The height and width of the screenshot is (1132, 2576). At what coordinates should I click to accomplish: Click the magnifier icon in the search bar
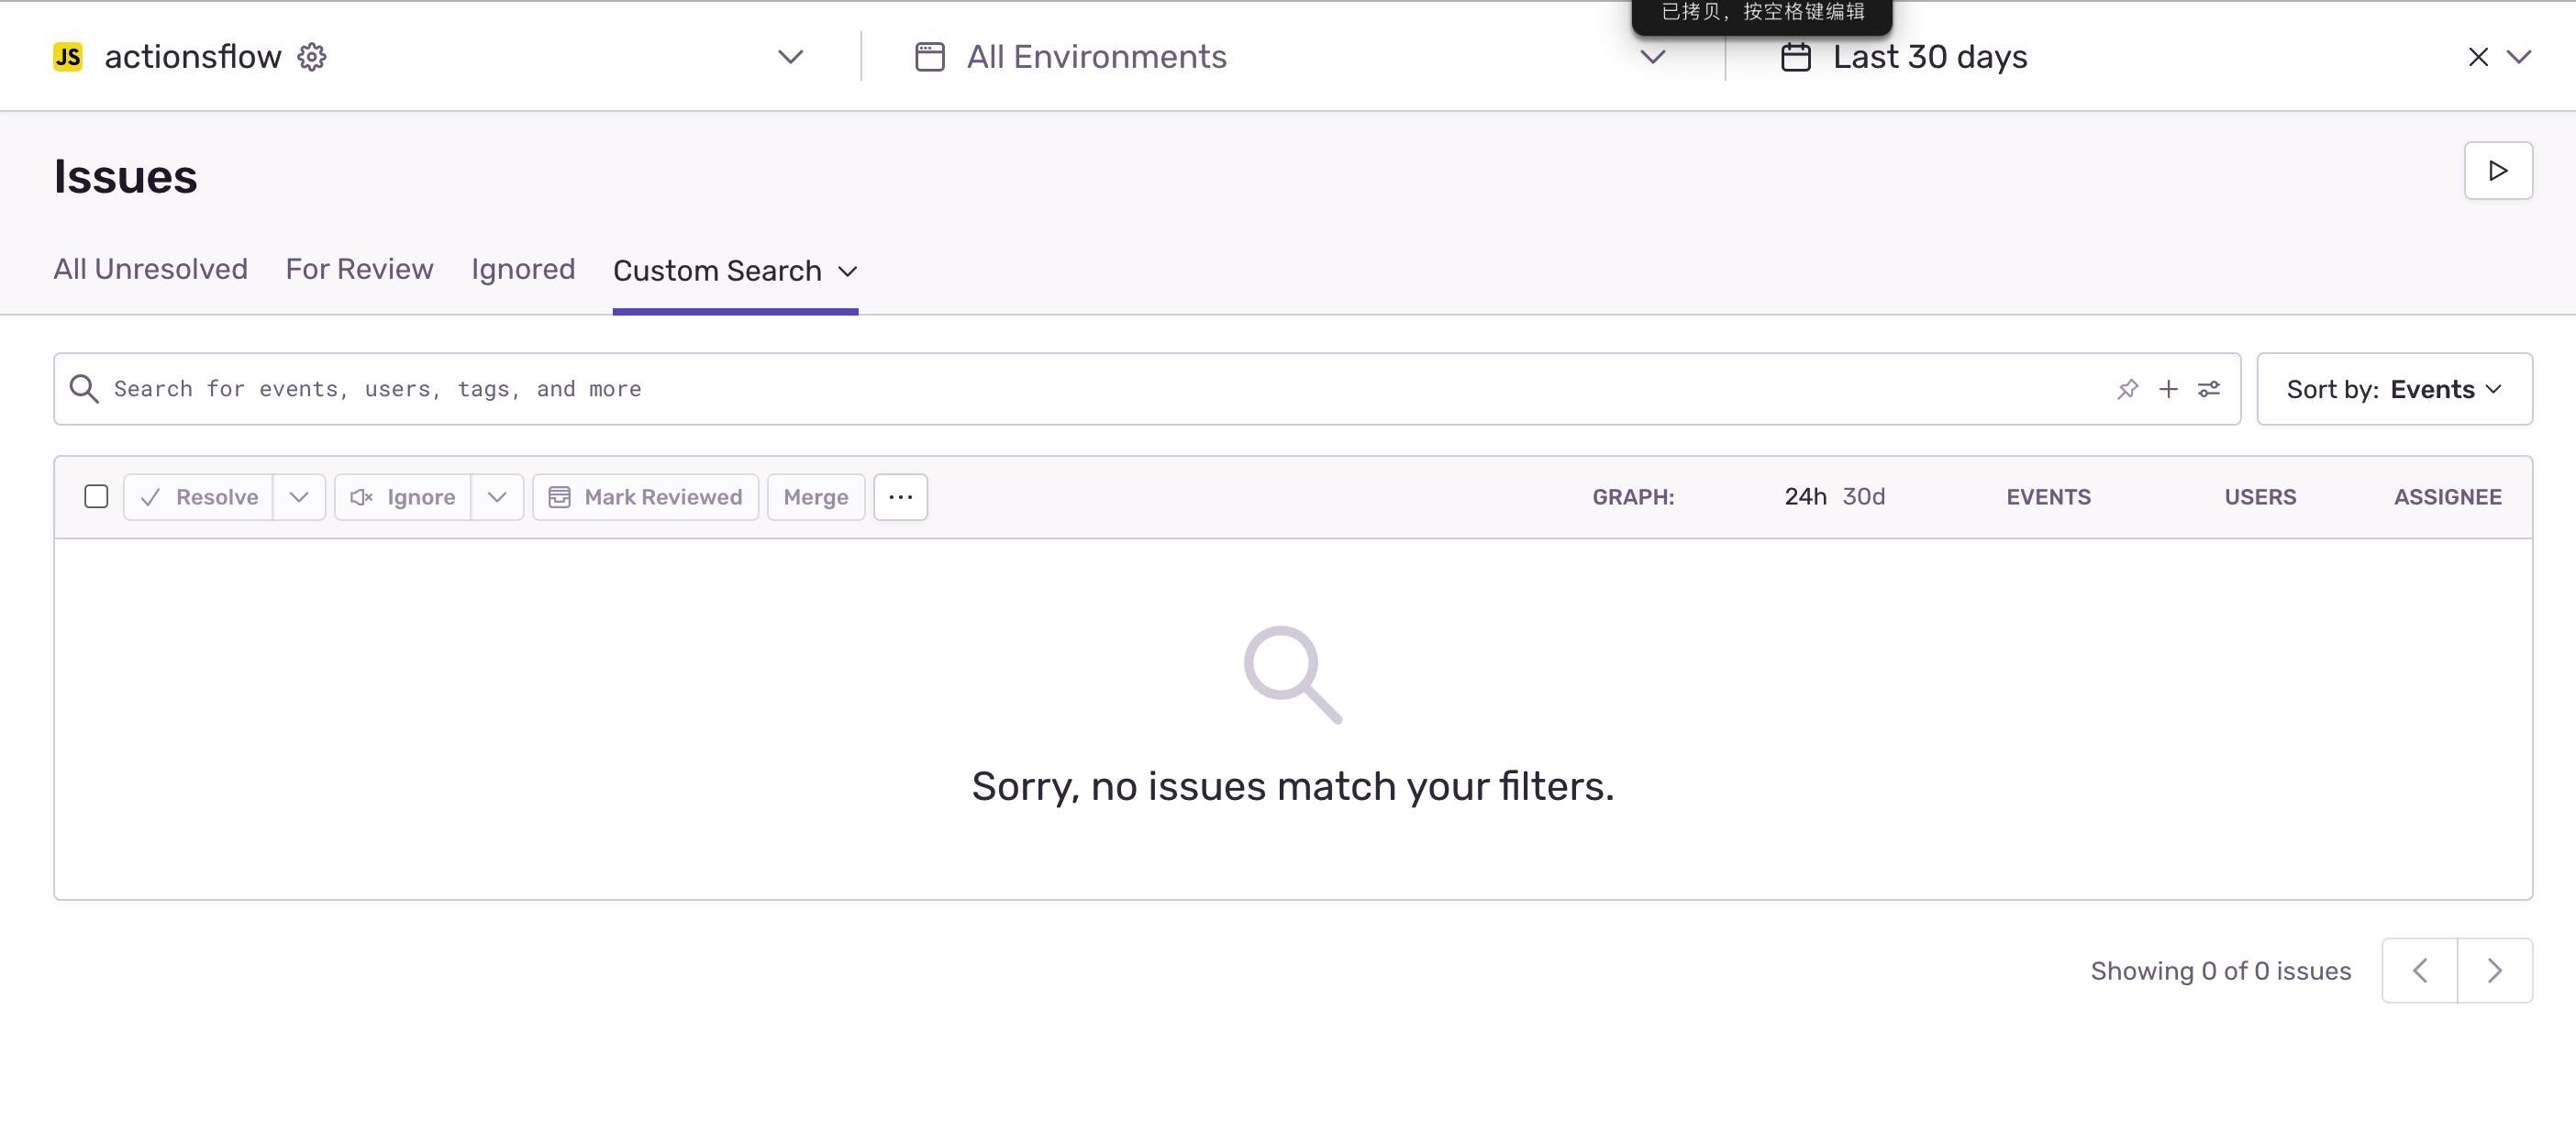84,389
